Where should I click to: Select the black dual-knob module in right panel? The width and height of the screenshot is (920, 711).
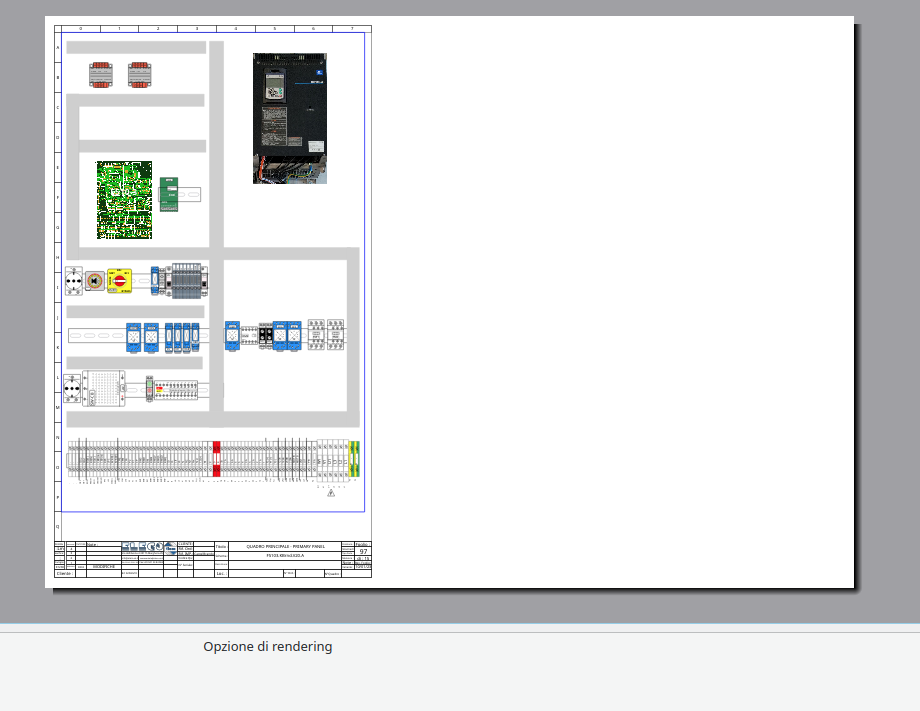click(x=266, y=334)
